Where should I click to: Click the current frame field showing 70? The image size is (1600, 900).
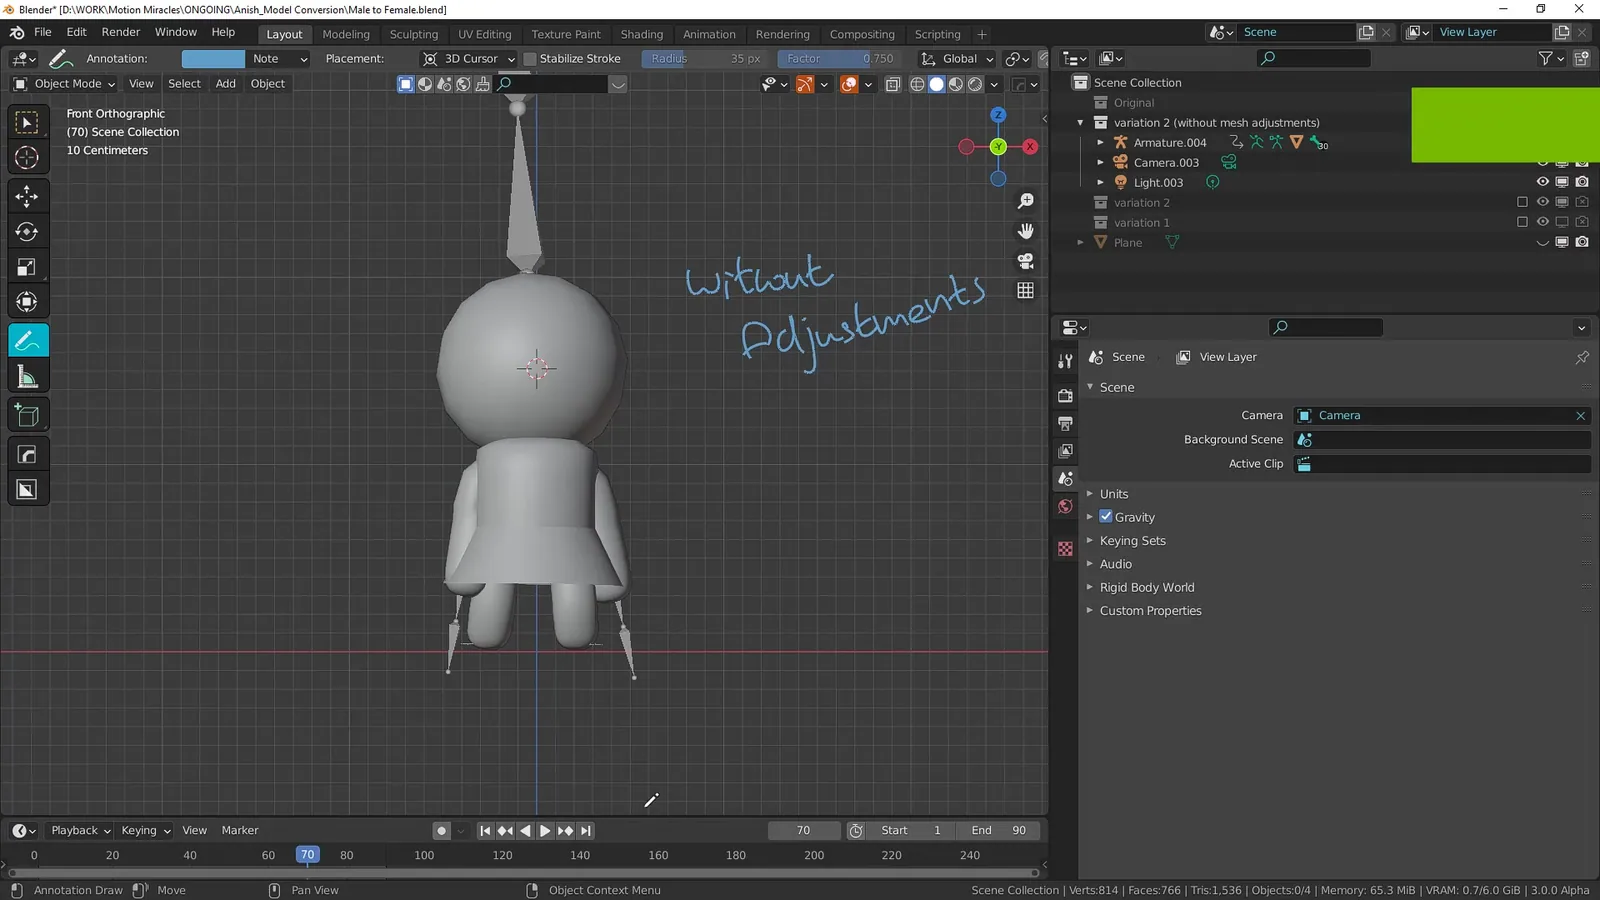tap(804, 831)
